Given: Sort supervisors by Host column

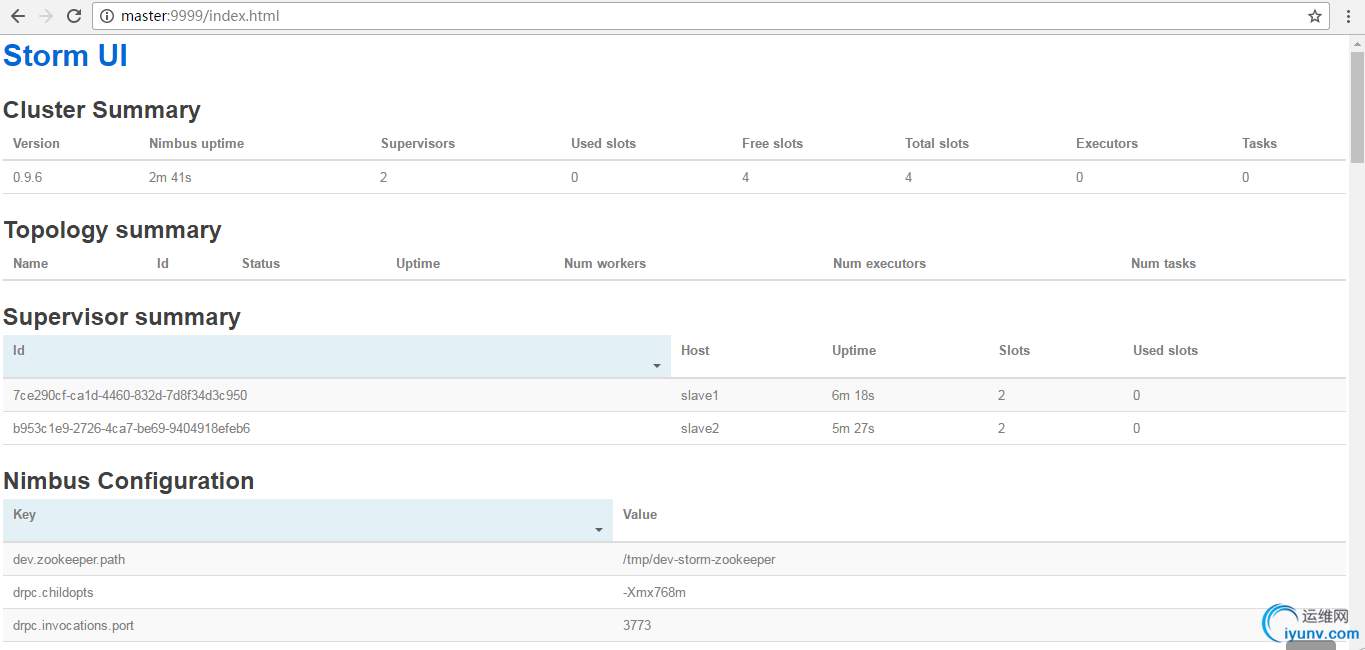Looking at the screenshot, I should pos(695,350).
